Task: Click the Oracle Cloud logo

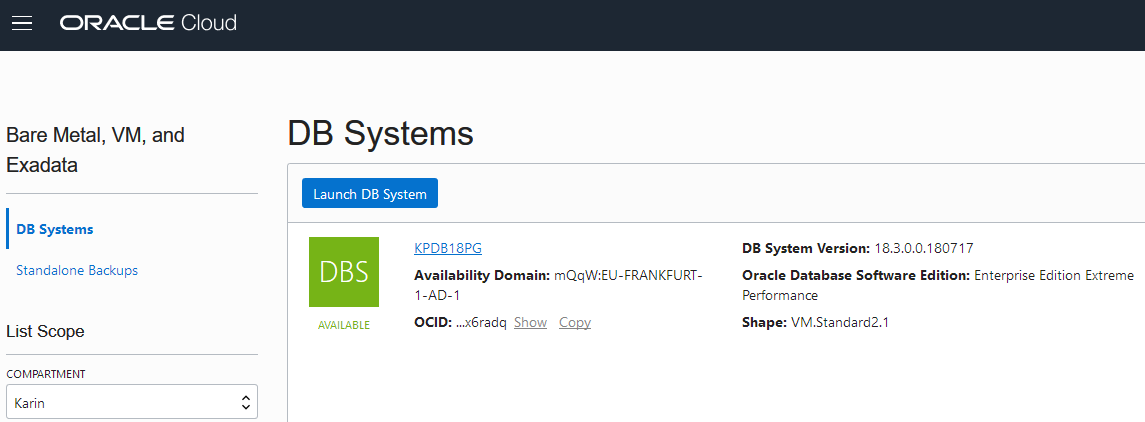Action: coord(148,23)
